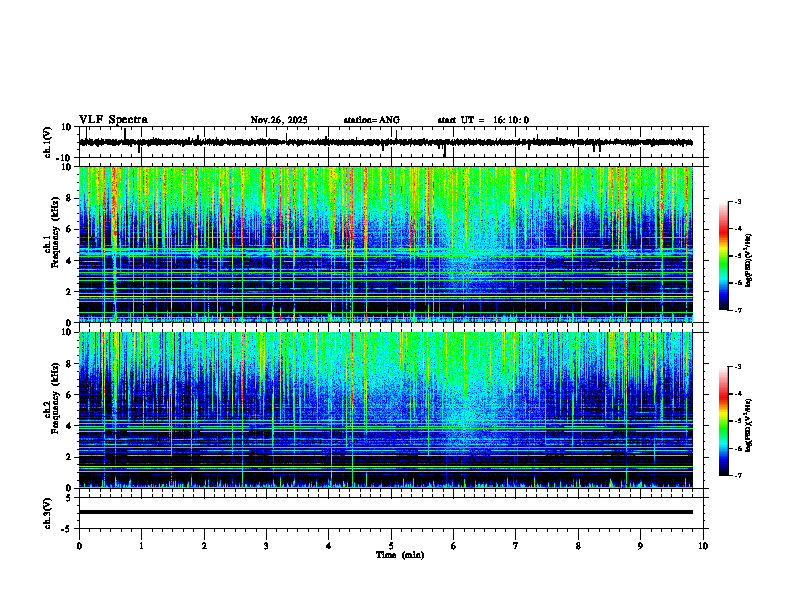Click the "4" minute tick on time axis
This screenshot has height=612, width=792.
(x=329, y=546)
